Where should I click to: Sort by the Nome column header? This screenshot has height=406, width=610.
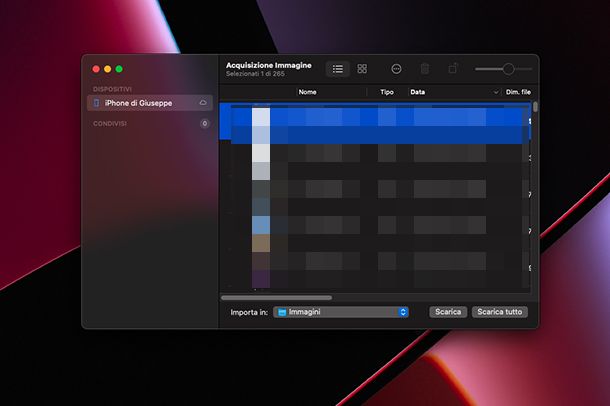[307, 92]
